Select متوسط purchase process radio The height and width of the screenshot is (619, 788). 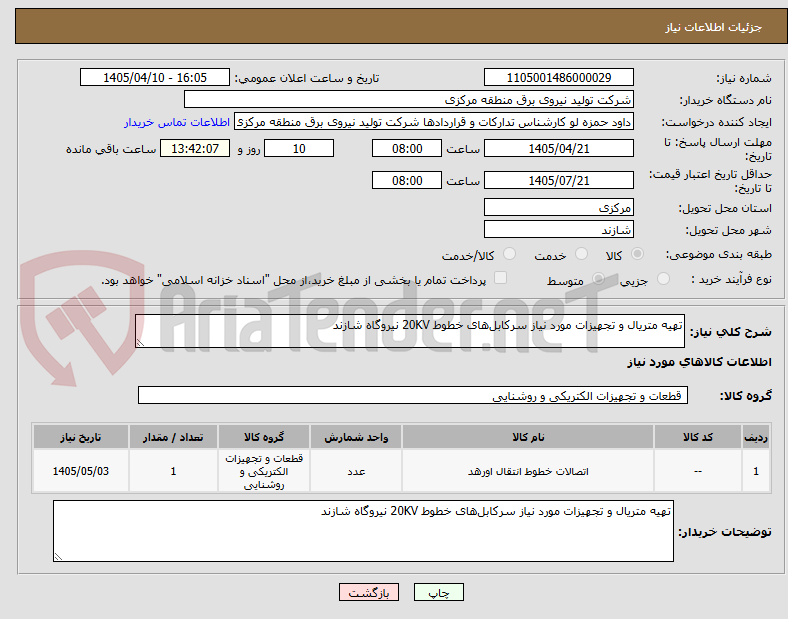598,279
